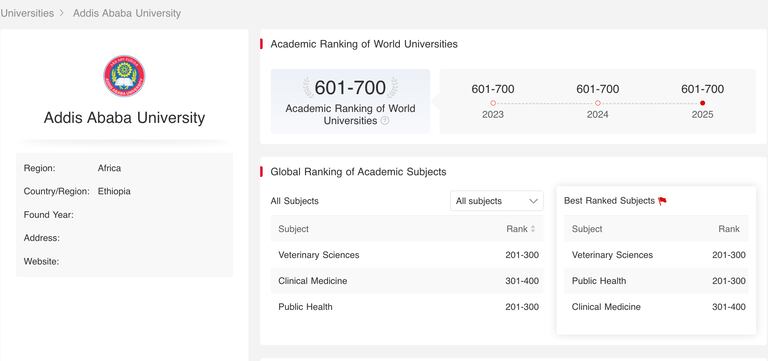Click the red flag icon near Best Ranked Subjects
This screenshot has height=361, width=768.
tap(662, 201)
